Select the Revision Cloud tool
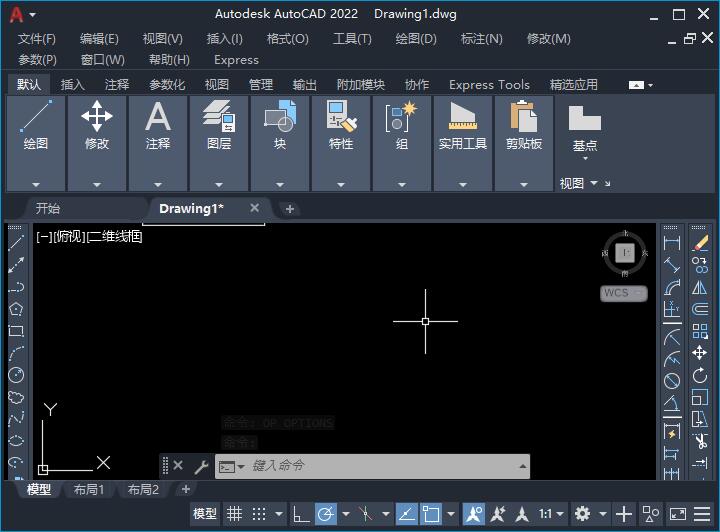The image size is (720, 532). 16,397
